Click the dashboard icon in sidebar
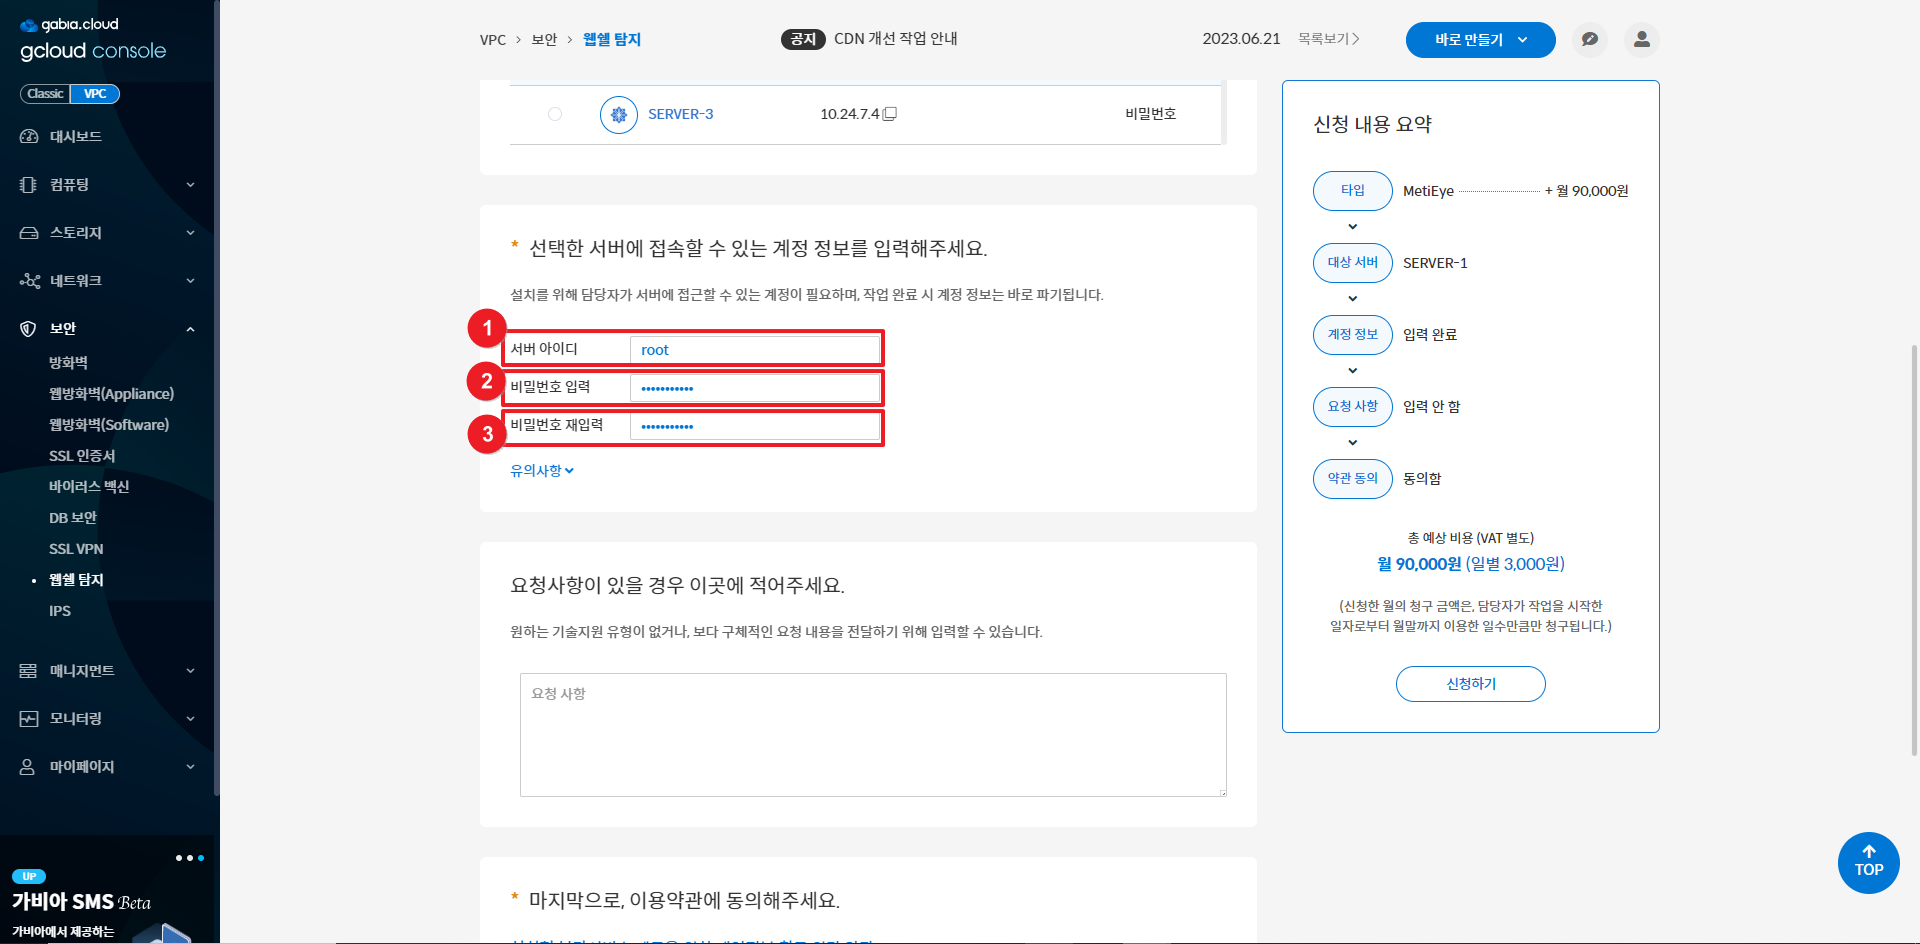The height and width of the screenshot is (944, 1920). click(x=29, y=136)
